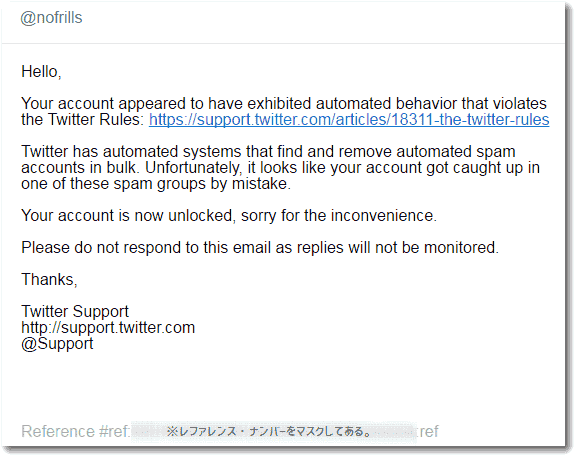
Task: Click the trailing ':ref' text after mask
Action: pyautogui.click(x=428, y=432)
